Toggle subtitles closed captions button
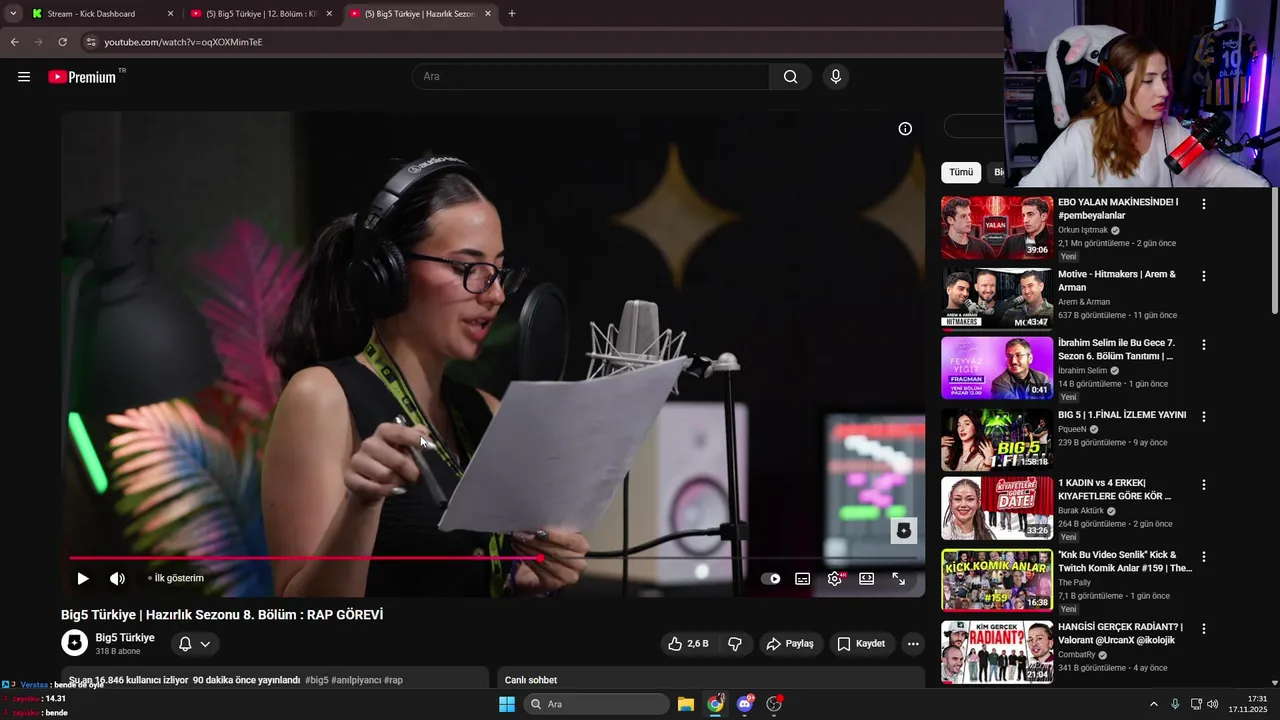 [x=802, y=578]
